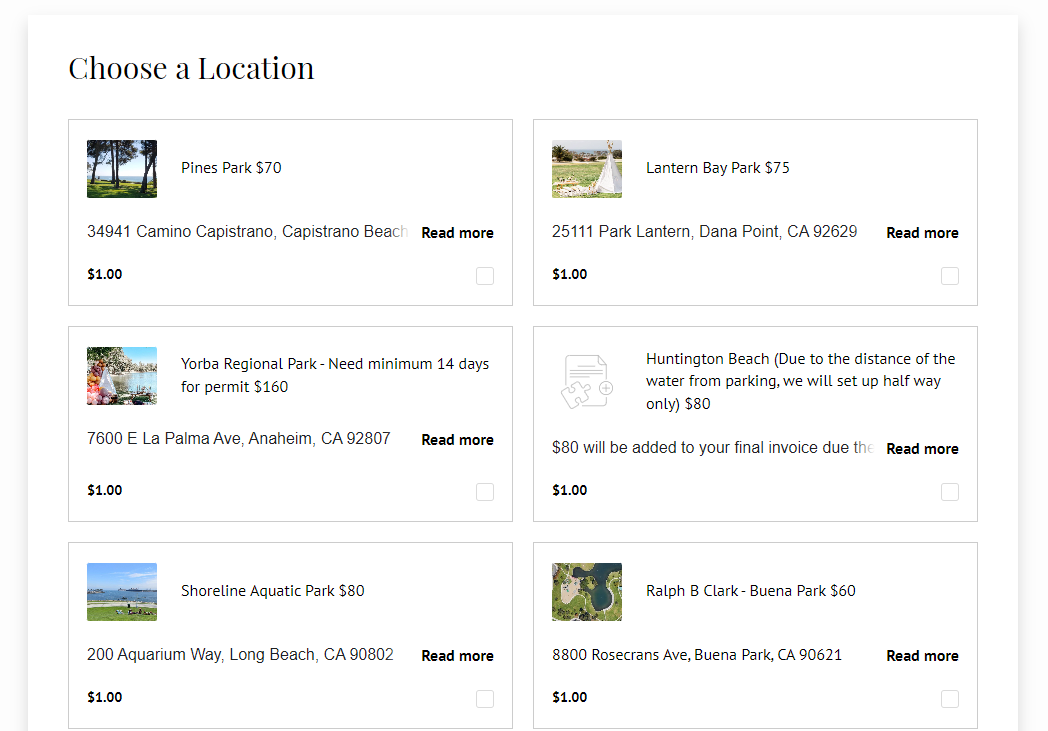Click the Lantern Bay Park $75 title
Viewport: 1048px width, 731px height.
717,168
